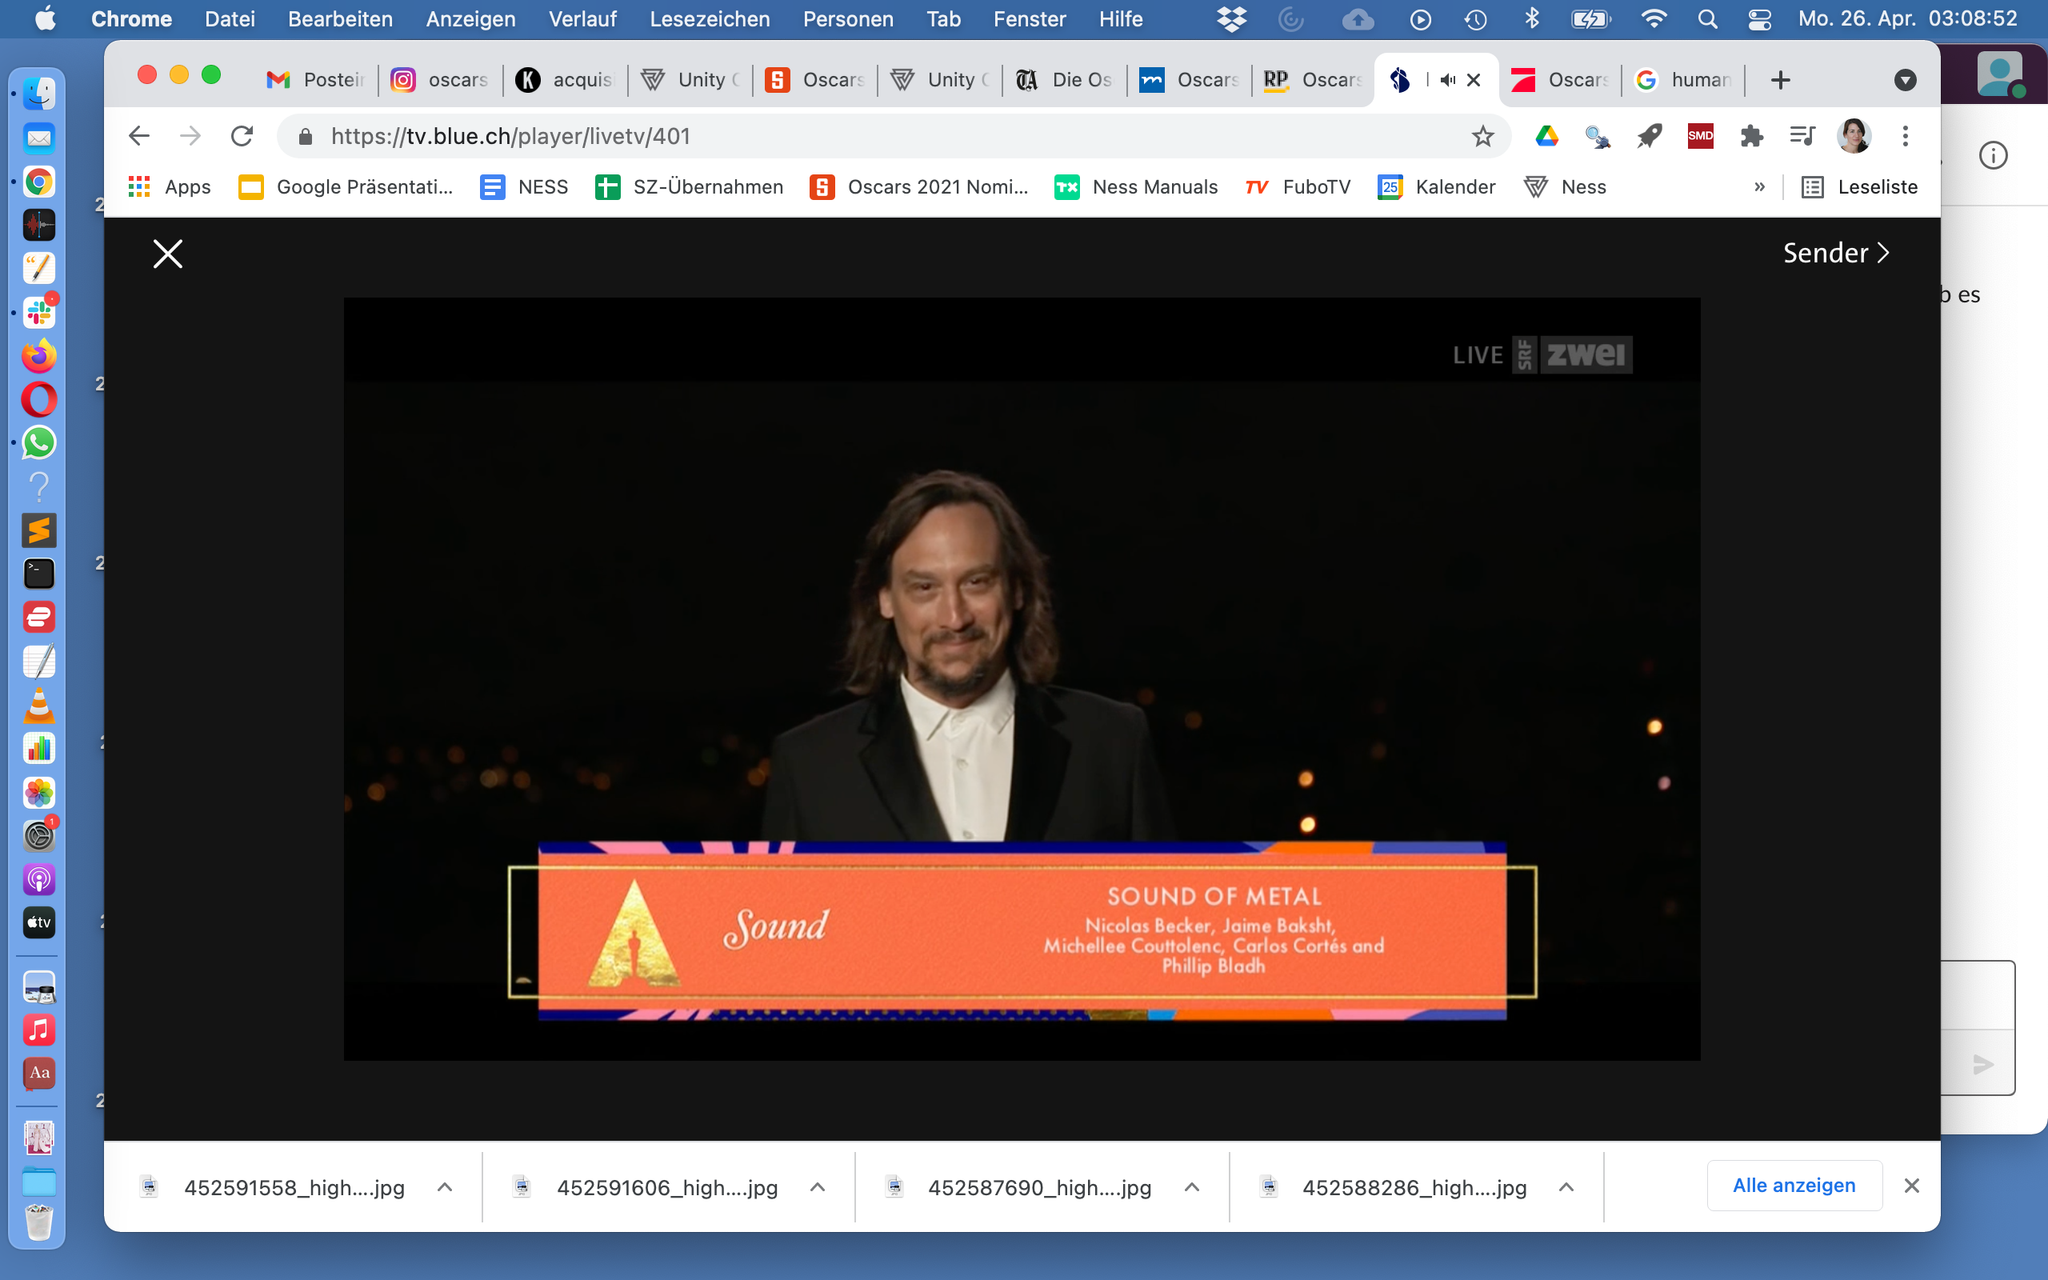This screenshot has width=2048, height=1280.
Task: Open the Google Drive extension icon
Action: coord(1547,136)
